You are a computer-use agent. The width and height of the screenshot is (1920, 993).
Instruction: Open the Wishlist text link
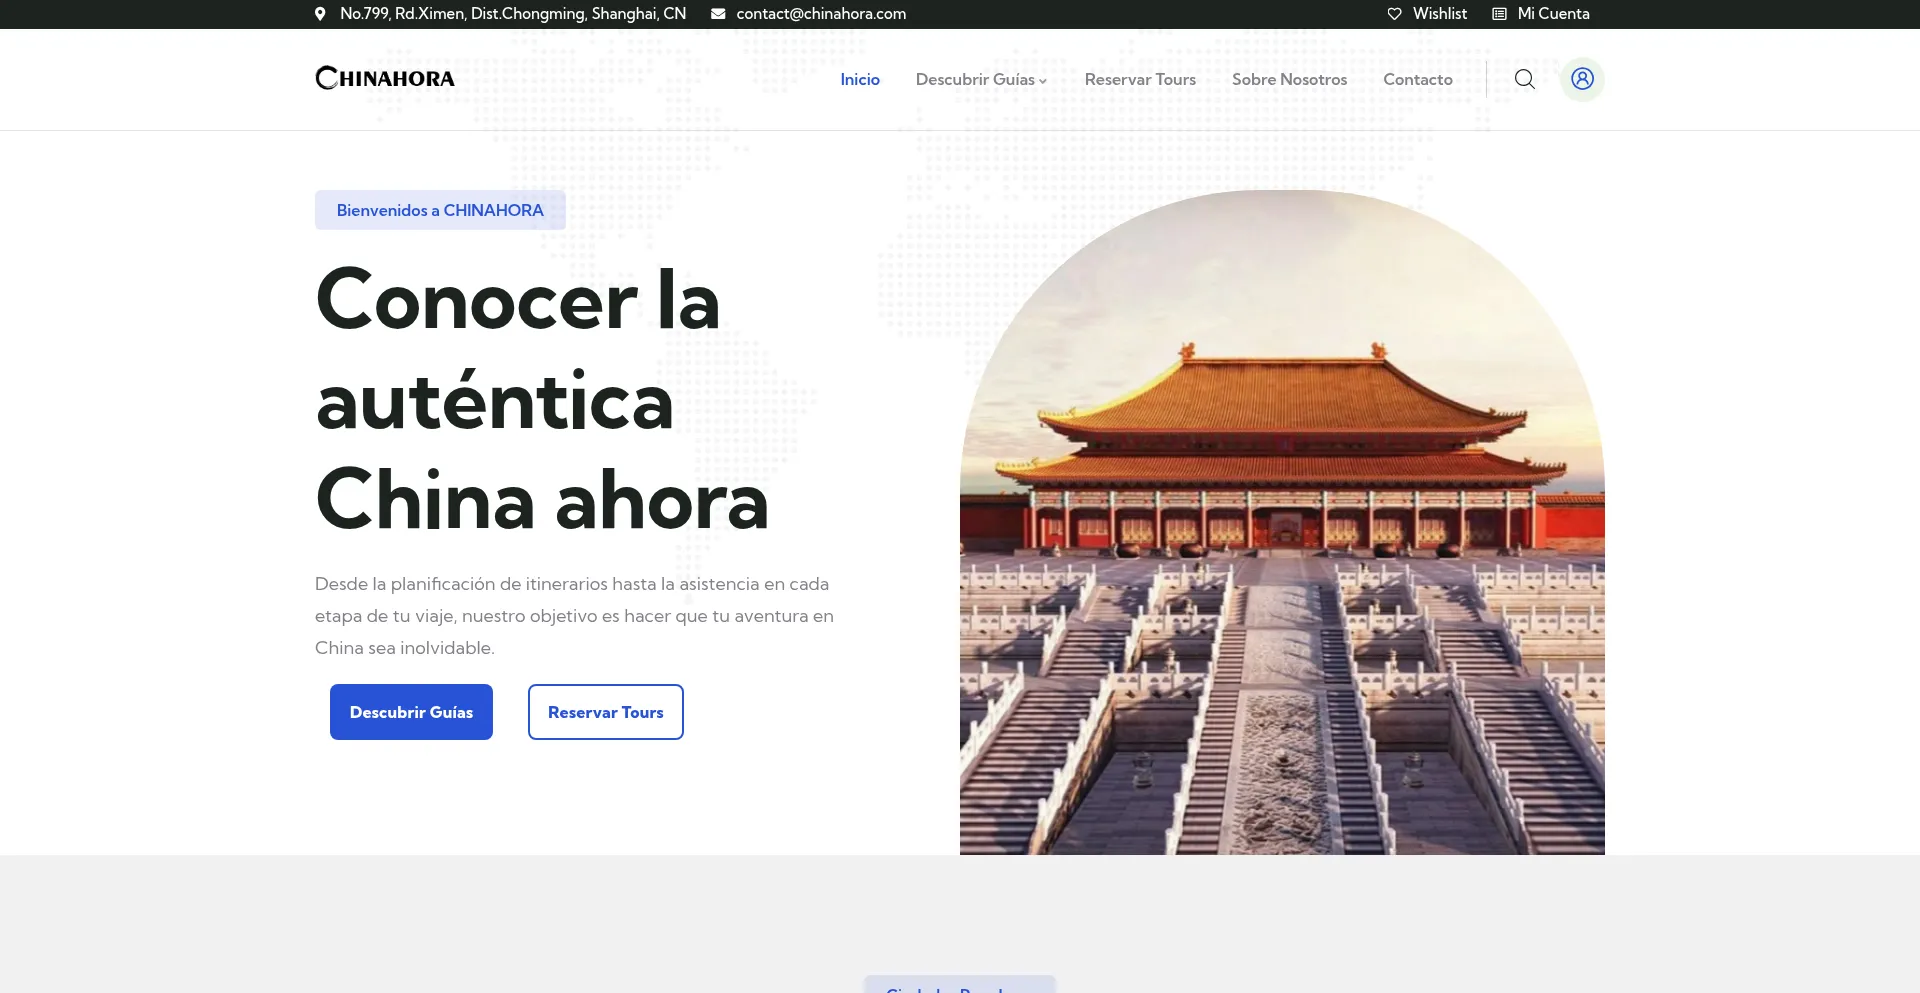(1439, 14)
